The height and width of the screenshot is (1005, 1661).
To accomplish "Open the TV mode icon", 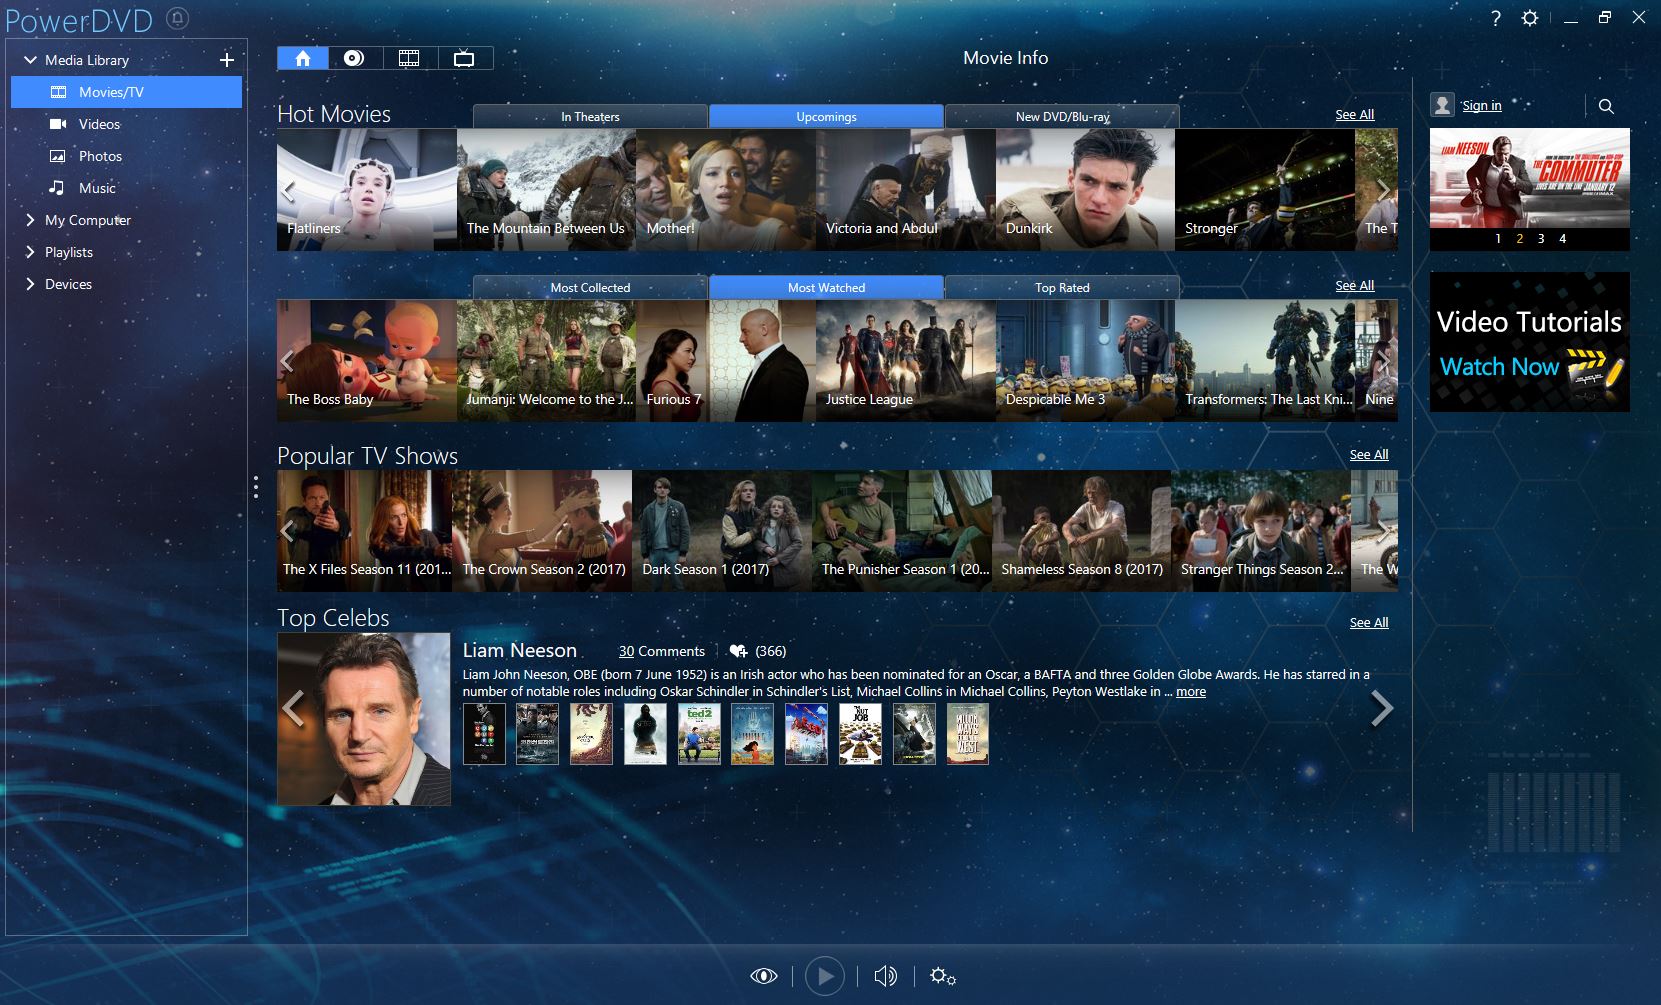I will click(463, 58).
